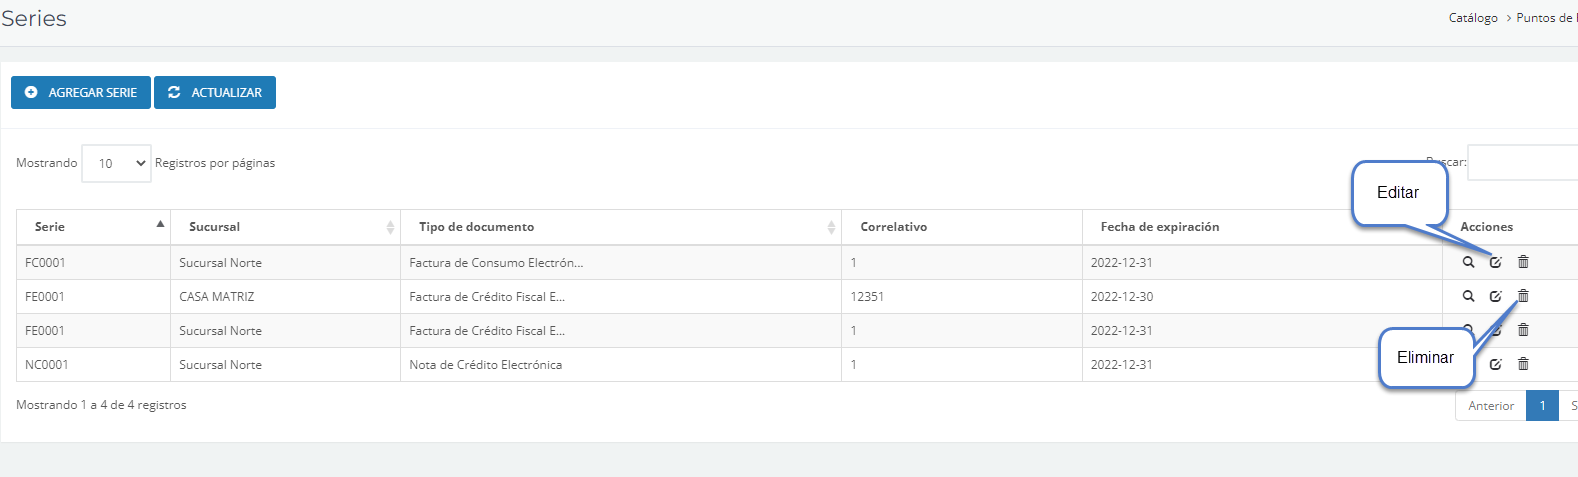Click the ACTUALIZAR refresh button
The image size is (1578, 477).
click(215, 92)
